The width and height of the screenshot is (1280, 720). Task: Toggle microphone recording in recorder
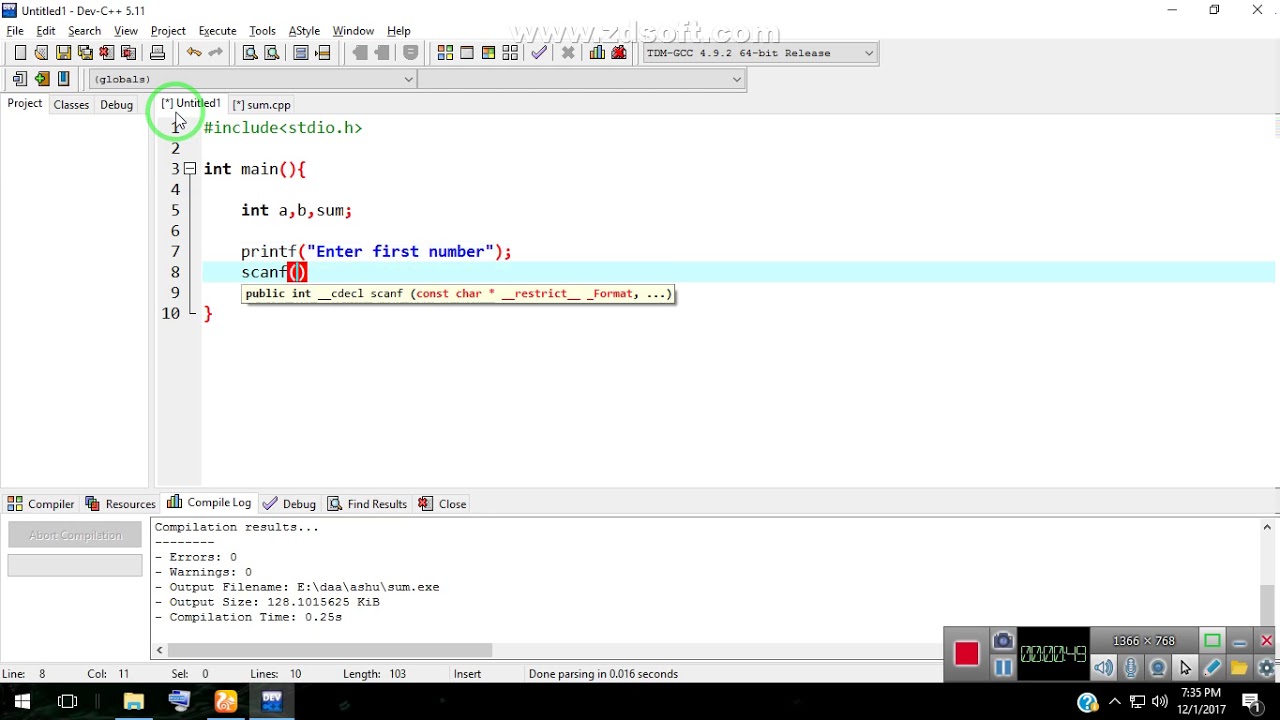tap(1131, 667)
